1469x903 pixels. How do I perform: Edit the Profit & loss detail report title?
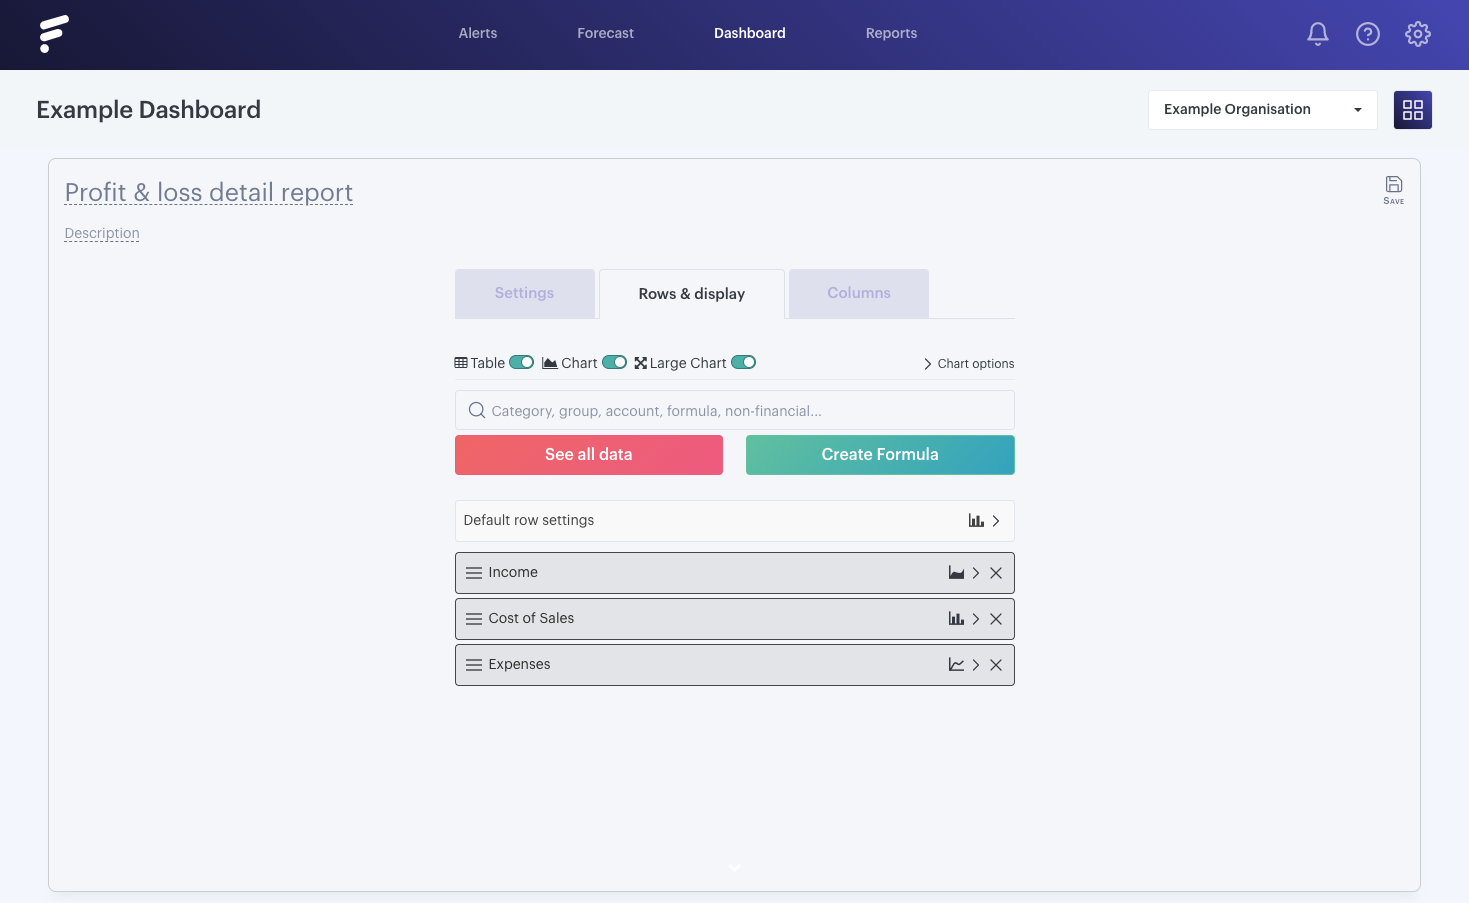pos(209,192)
